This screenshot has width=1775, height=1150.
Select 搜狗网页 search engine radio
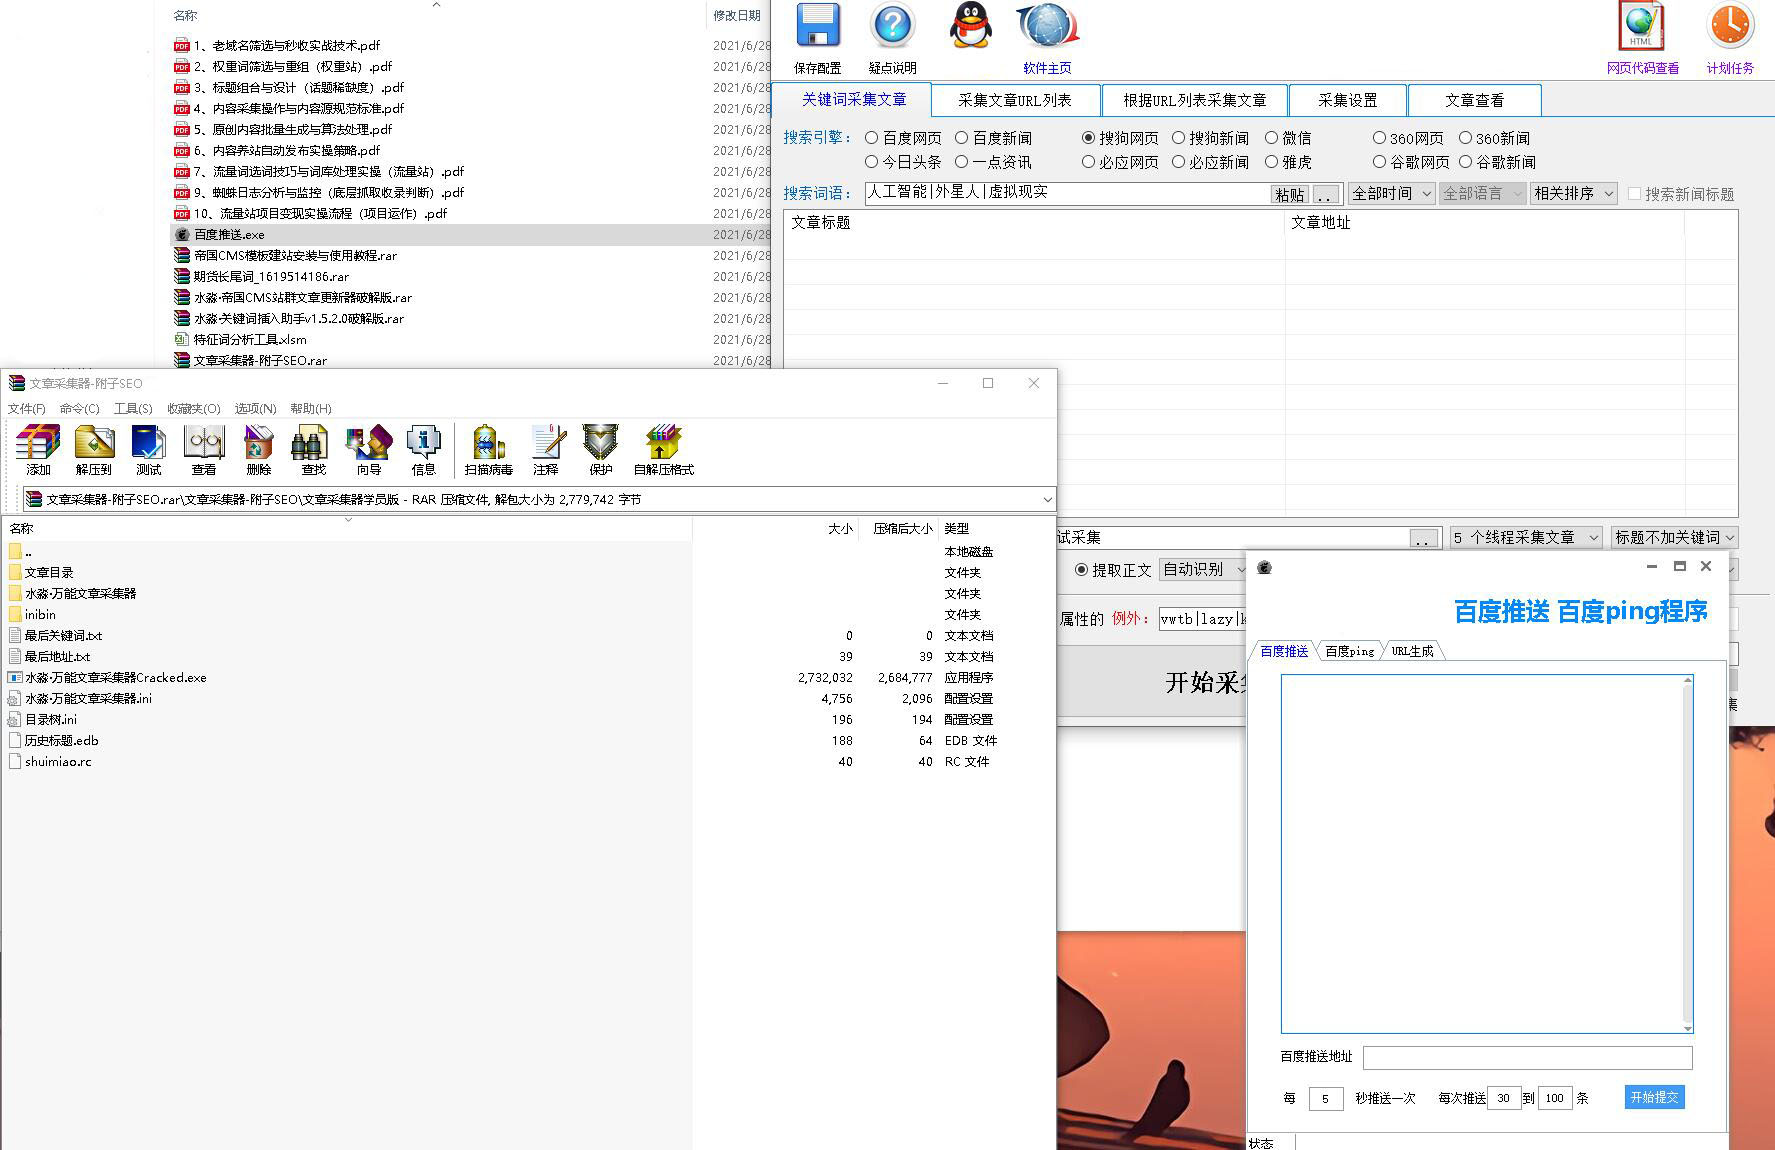1089,138
